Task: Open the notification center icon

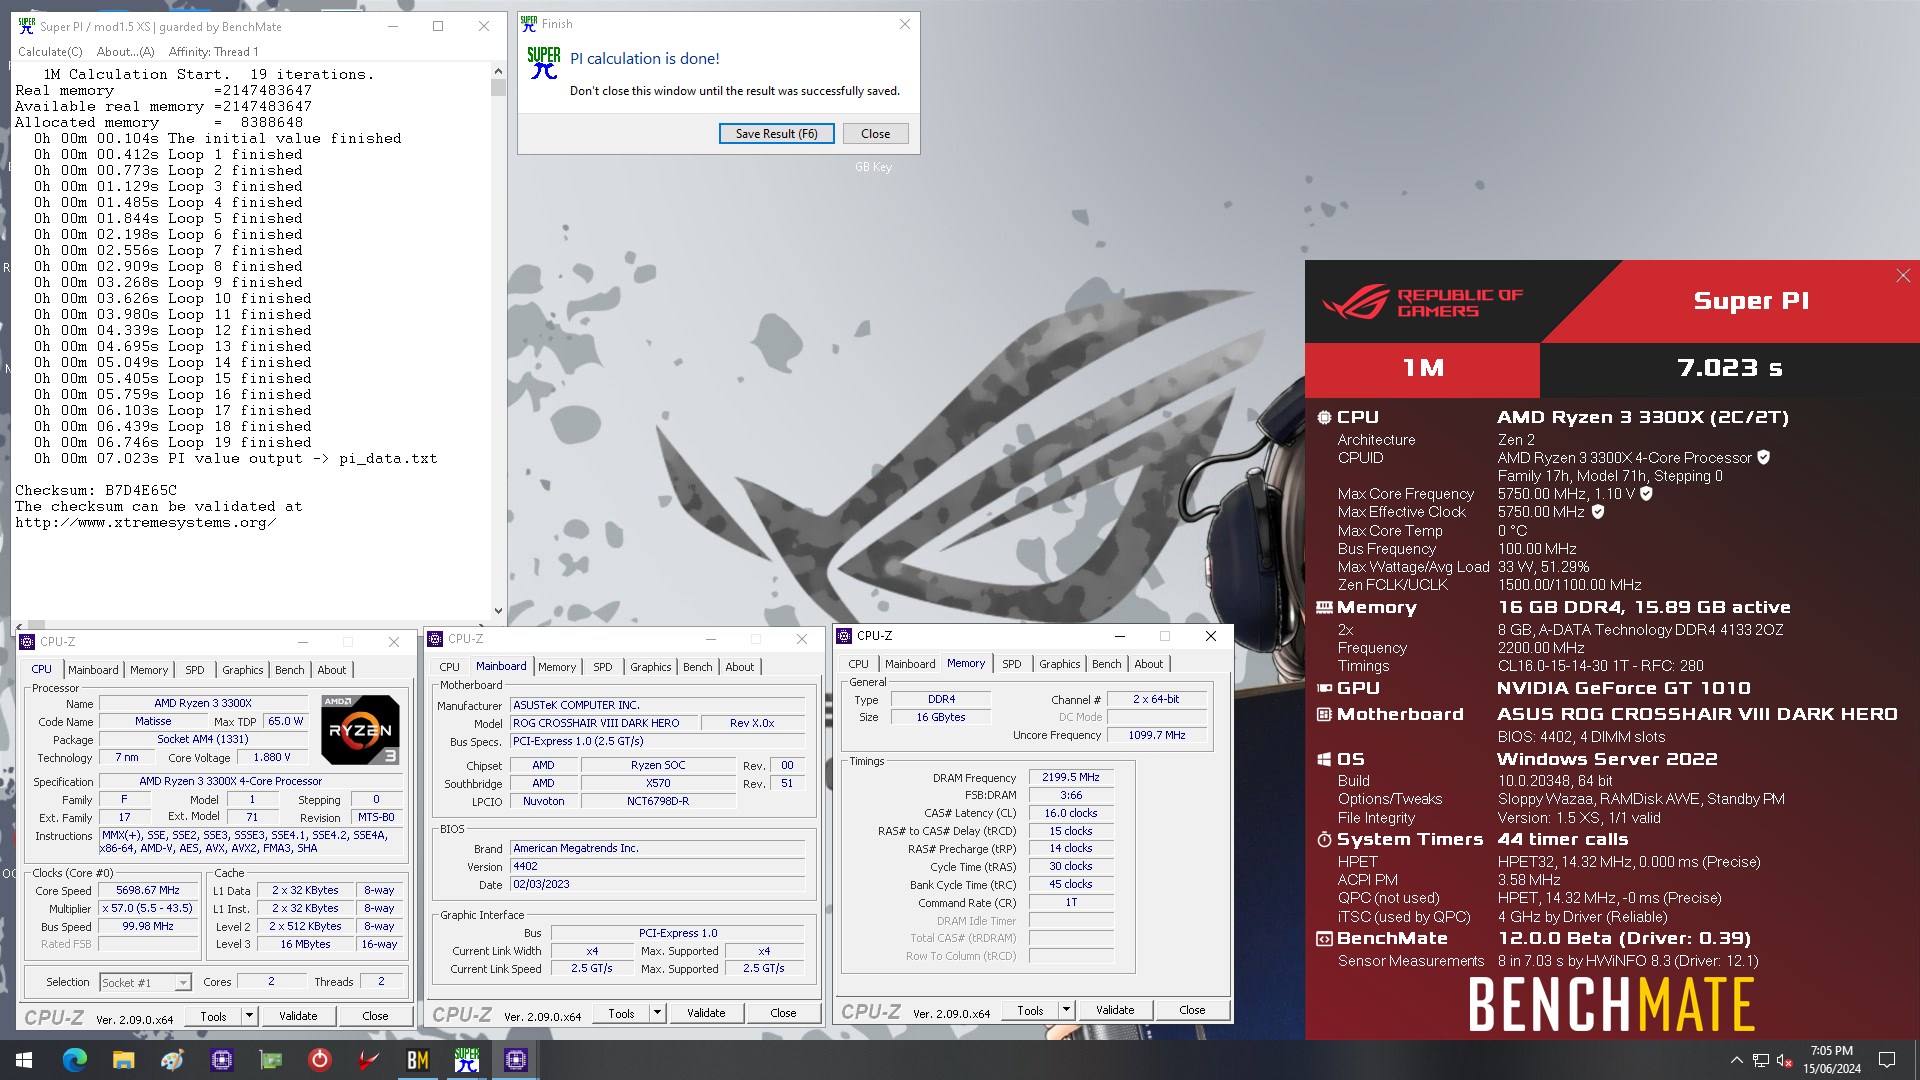Action: tap(1887, 1060)
